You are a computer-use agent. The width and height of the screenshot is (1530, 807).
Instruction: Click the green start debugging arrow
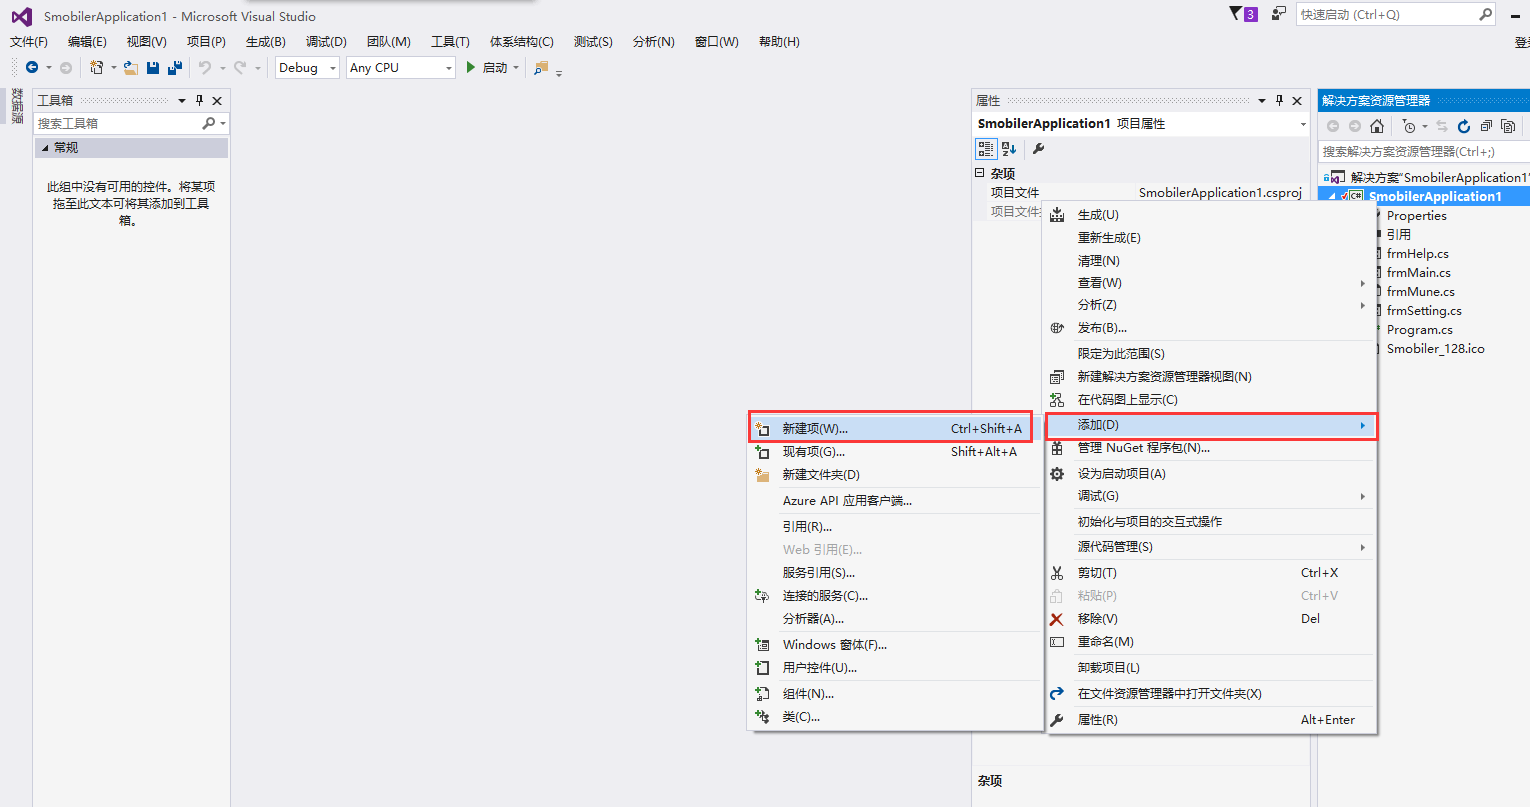click(x=471, y=67)
